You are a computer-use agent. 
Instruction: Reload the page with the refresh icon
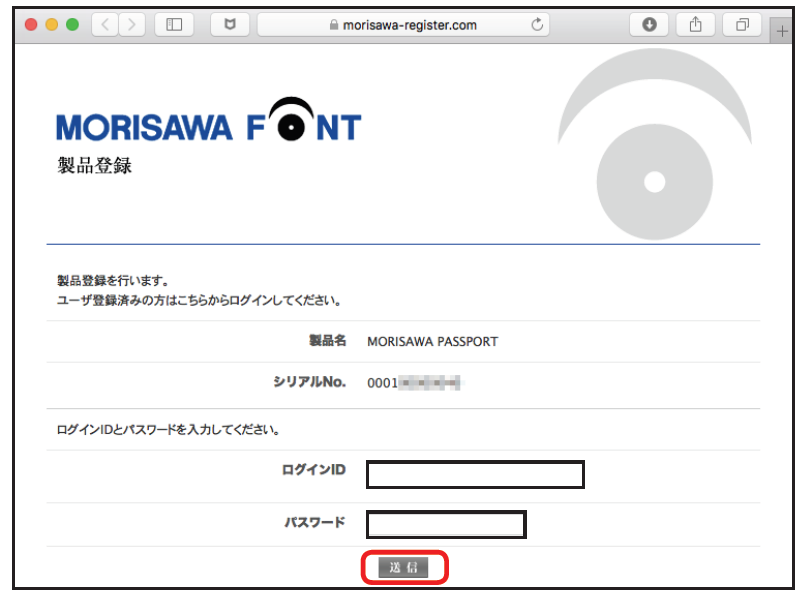[x=537, y=24]
